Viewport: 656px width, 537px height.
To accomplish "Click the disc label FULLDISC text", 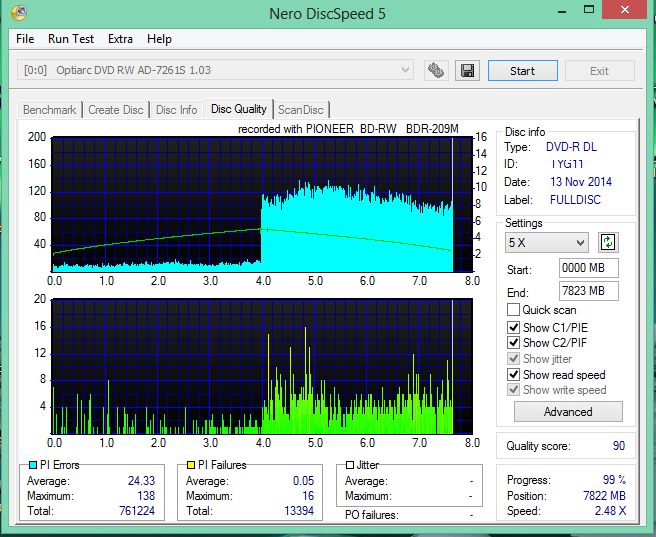I will pos(575,200).
